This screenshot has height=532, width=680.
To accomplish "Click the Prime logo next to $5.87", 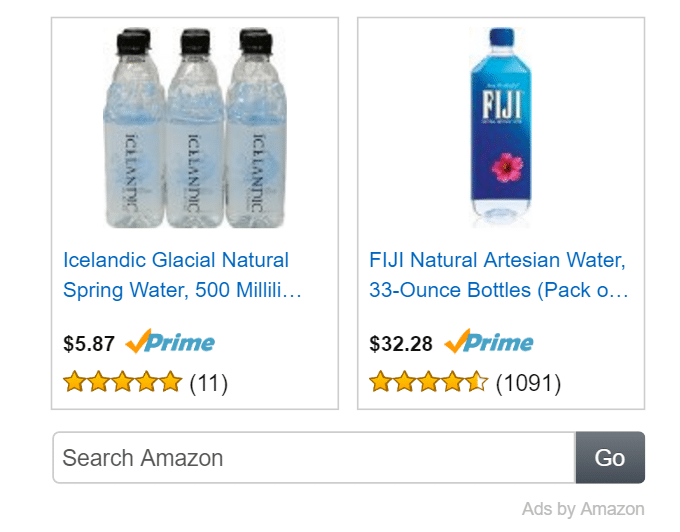I will [x=170, y=341].
